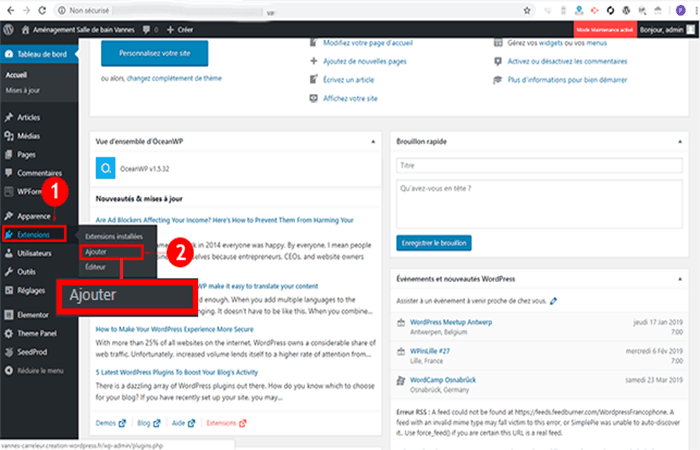Open Are Ad Blockers Affecting Your Income article
Screen dimensions: 700x450
[x=225, y=220]
